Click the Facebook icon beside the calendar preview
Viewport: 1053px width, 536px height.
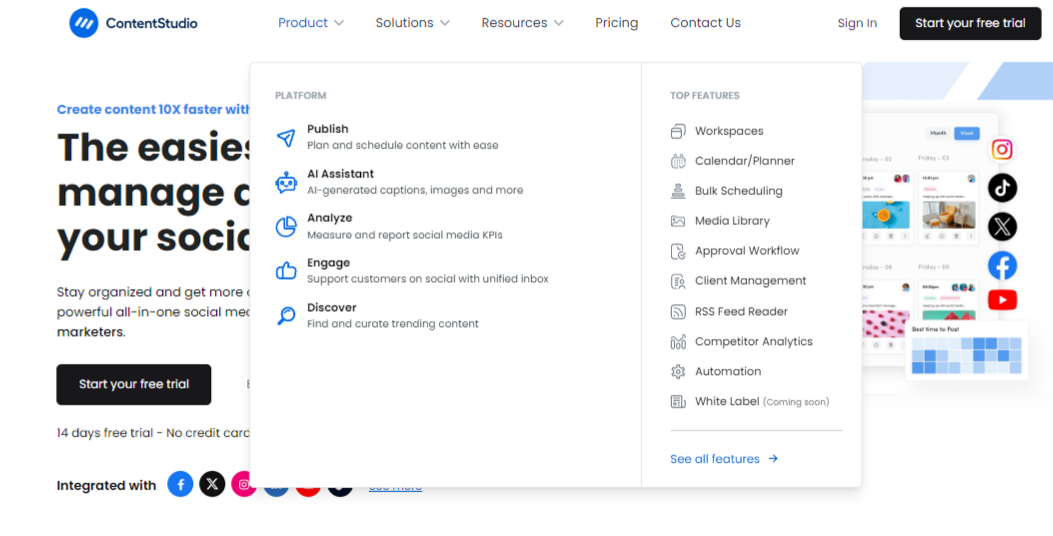pos(1002,266)
